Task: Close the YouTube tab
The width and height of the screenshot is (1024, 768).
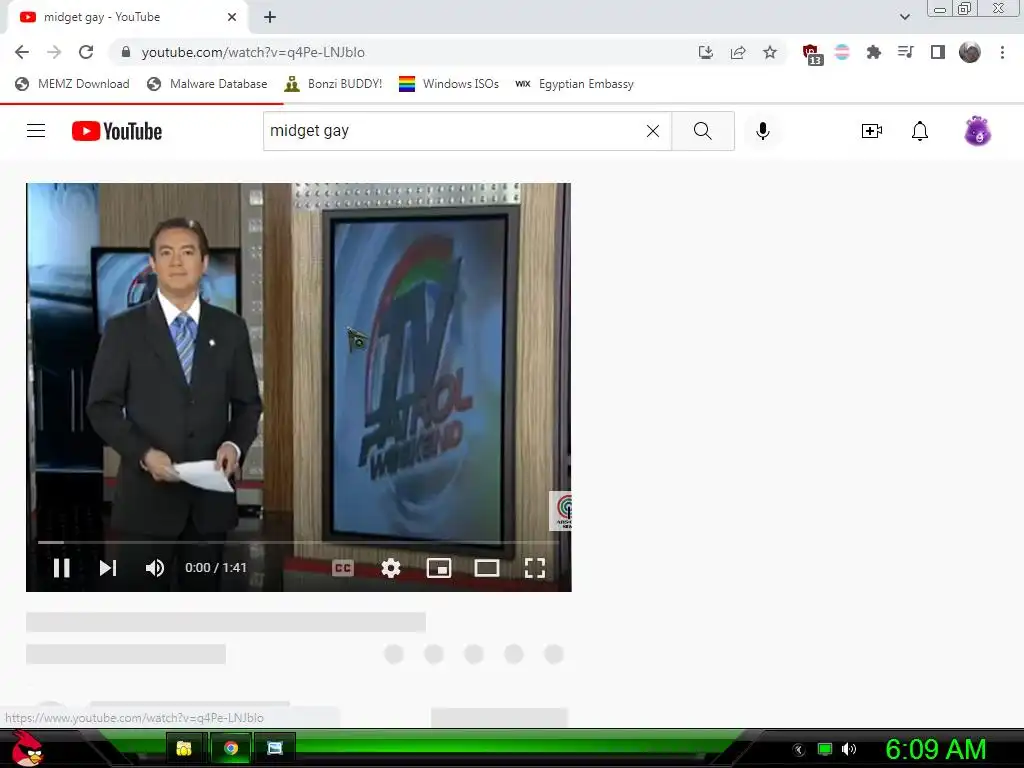Action: coord(232,17)
